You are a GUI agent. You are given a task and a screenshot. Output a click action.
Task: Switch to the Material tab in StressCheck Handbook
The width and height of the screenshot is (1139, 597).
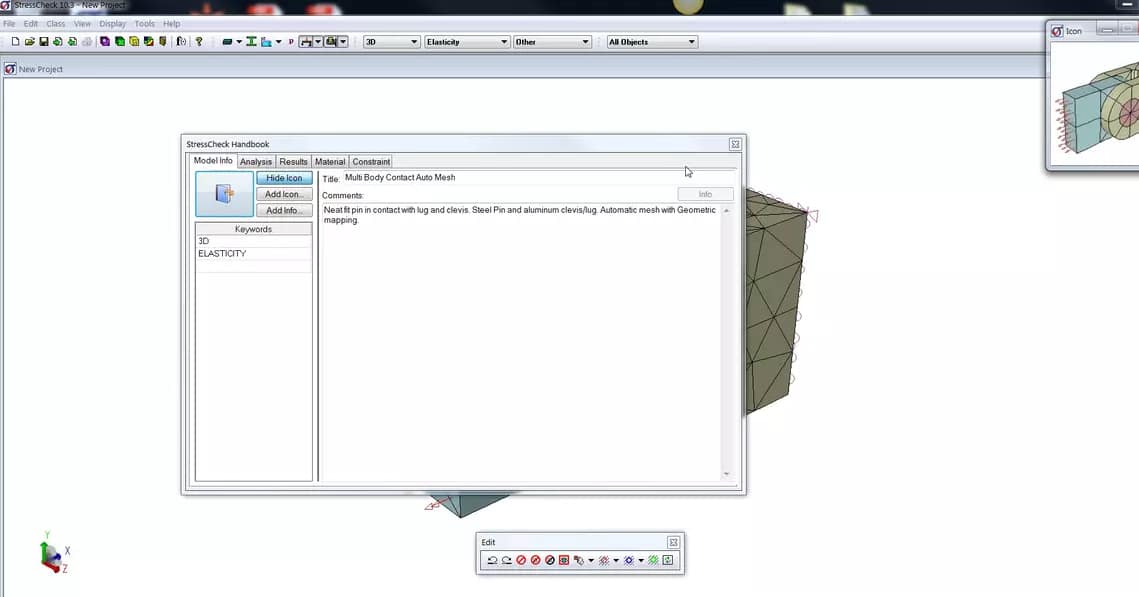coord(330,161)
